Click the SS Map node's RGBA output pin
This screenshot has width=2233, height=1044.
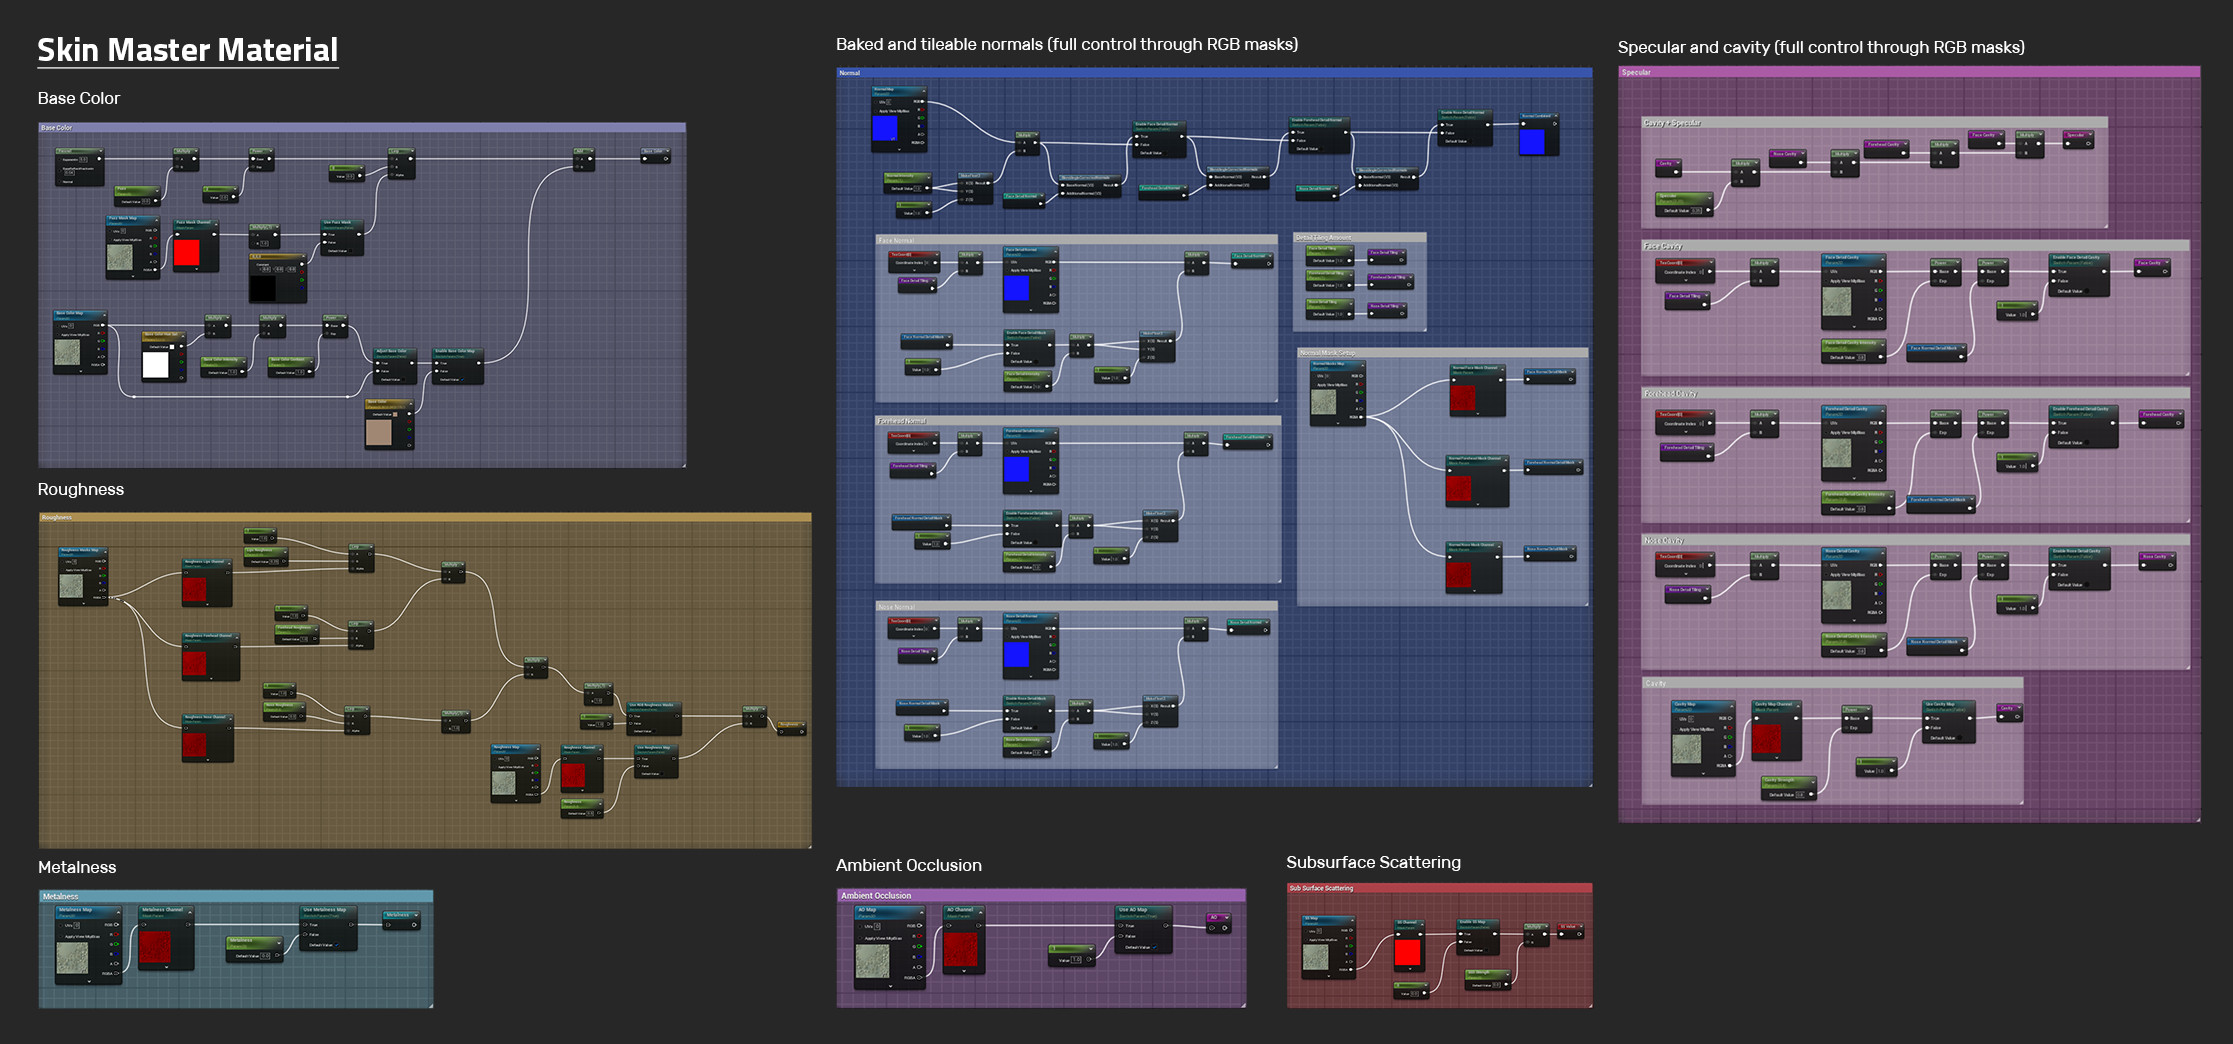(1351, 970)
